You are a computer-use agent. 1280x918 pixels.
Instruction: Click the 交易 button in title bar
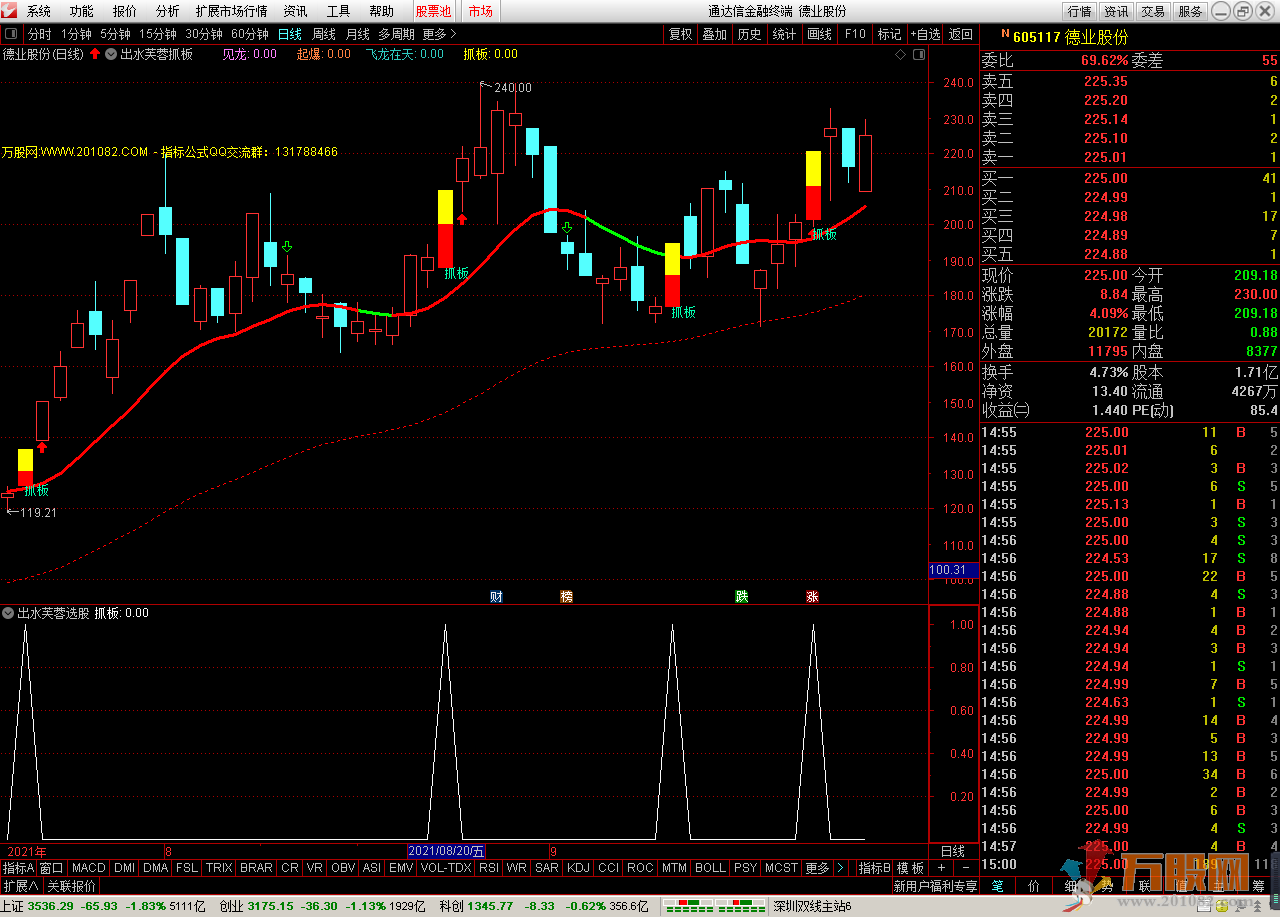[1153, 11]
